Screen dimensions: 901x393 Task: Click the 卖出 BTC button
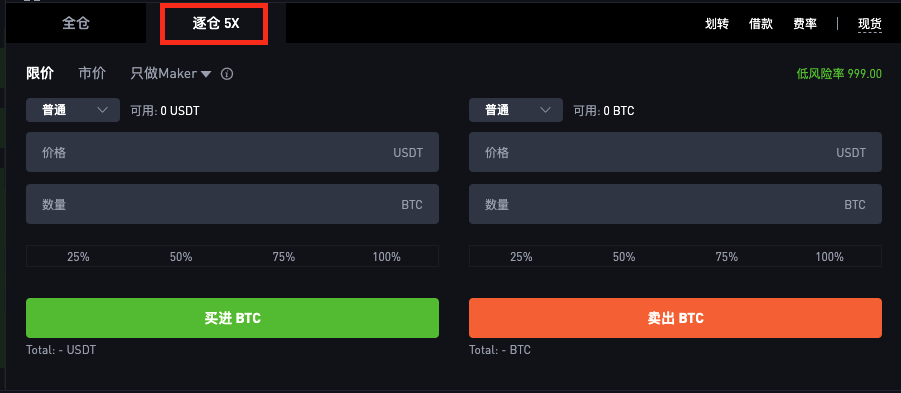point(675,318)
